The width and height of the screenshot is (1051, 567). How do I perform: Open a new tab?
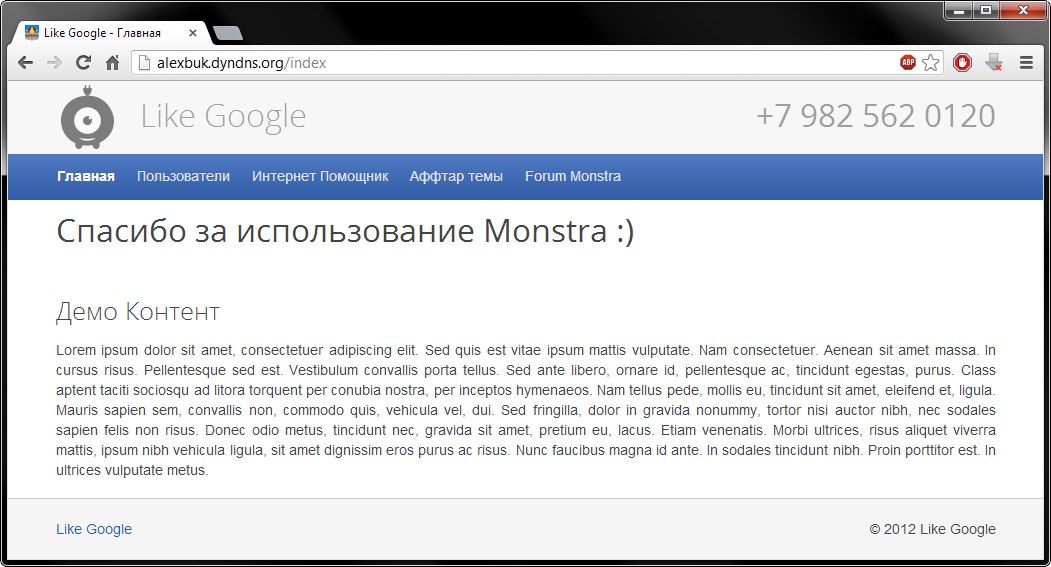[228, 34]
